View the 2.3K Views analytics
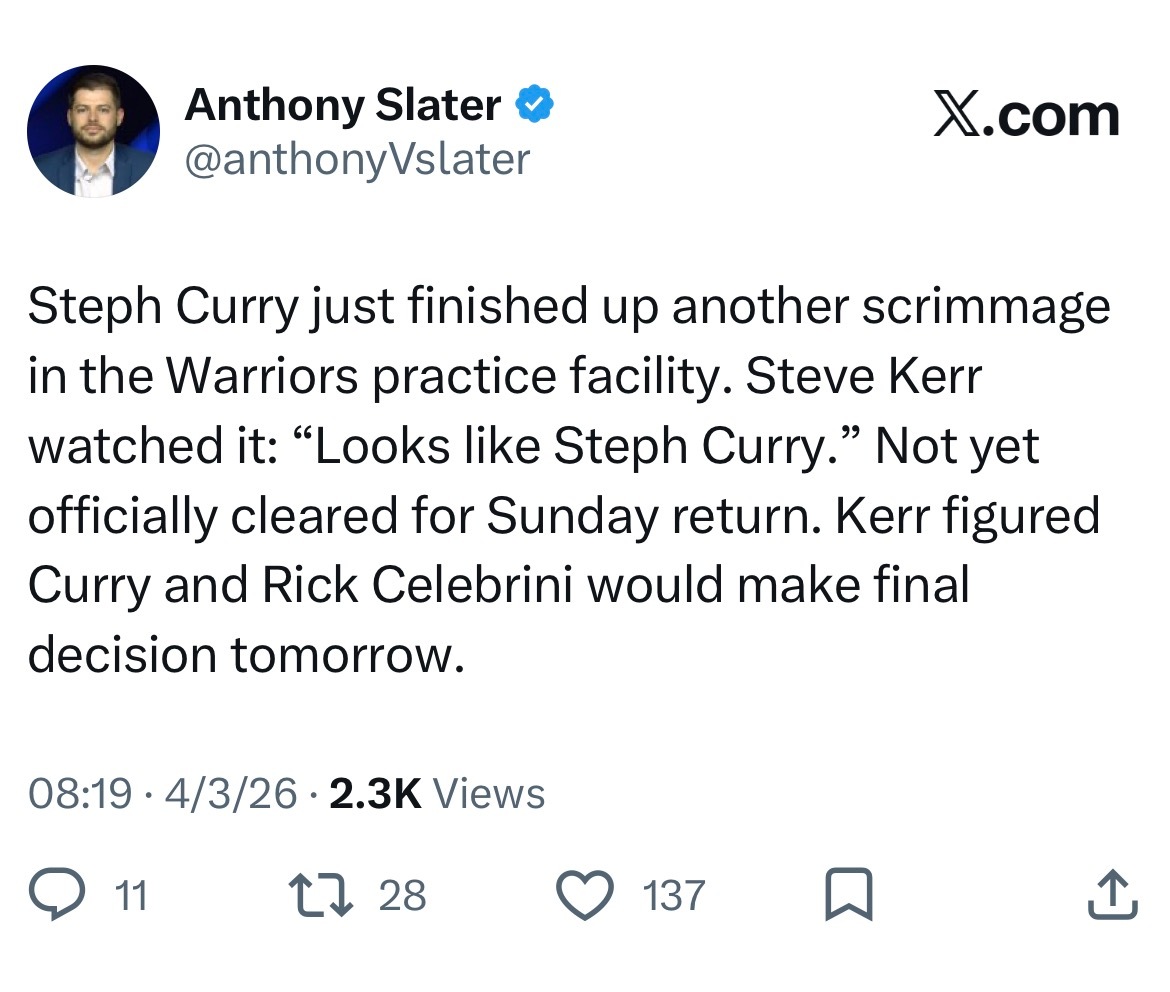 point(436,794)
